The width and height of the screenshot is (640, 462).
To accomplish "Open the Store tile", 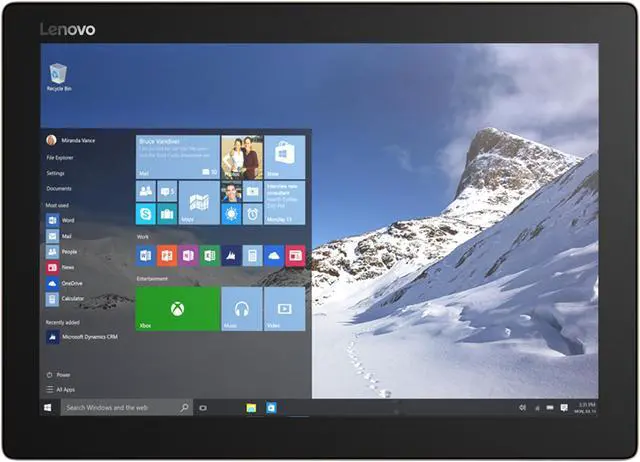I will (x=285, y=156).
